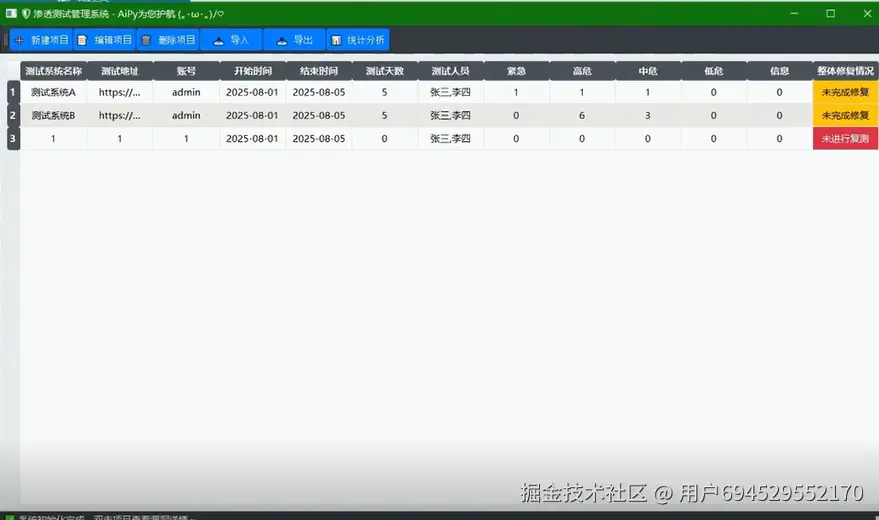
Task: Click the green status icon in status bar
Action: tap(10, 517)
